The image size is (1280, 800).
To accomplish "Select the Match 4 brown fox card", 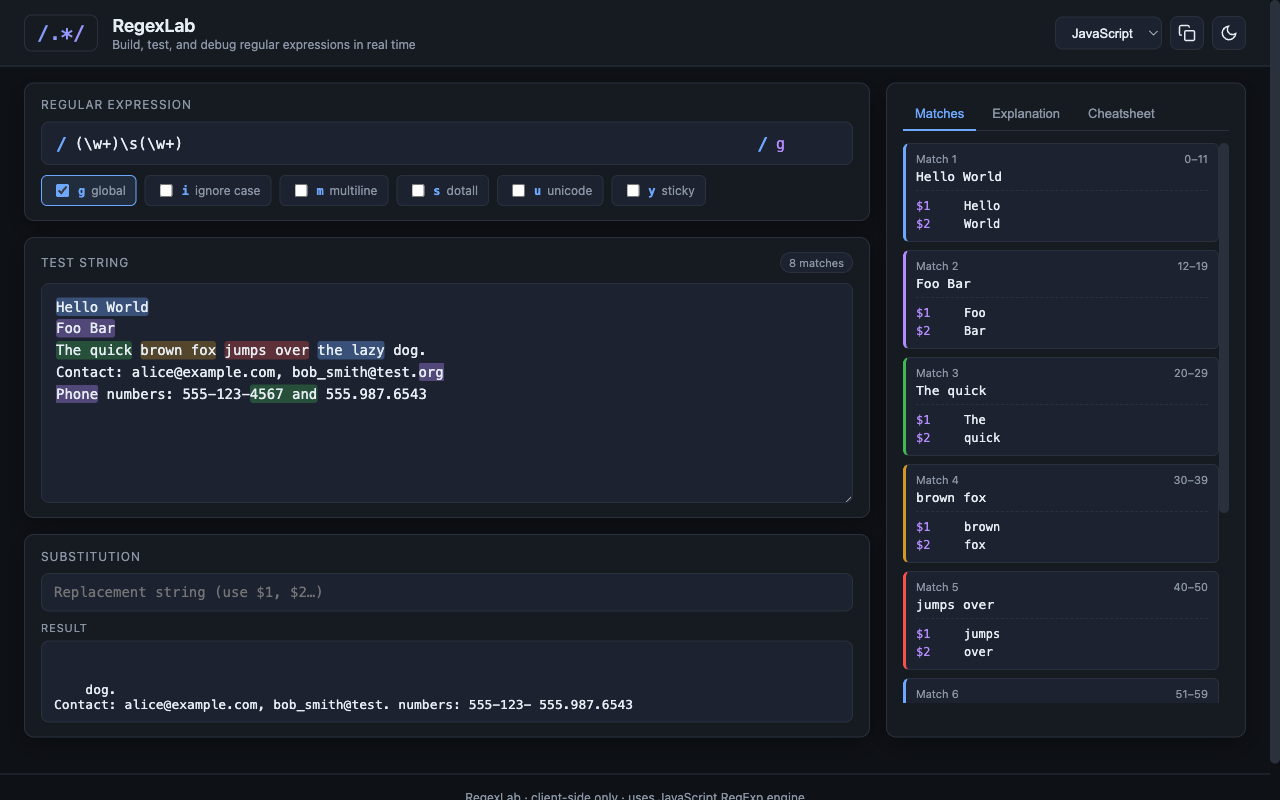I will click(1060, 513).
